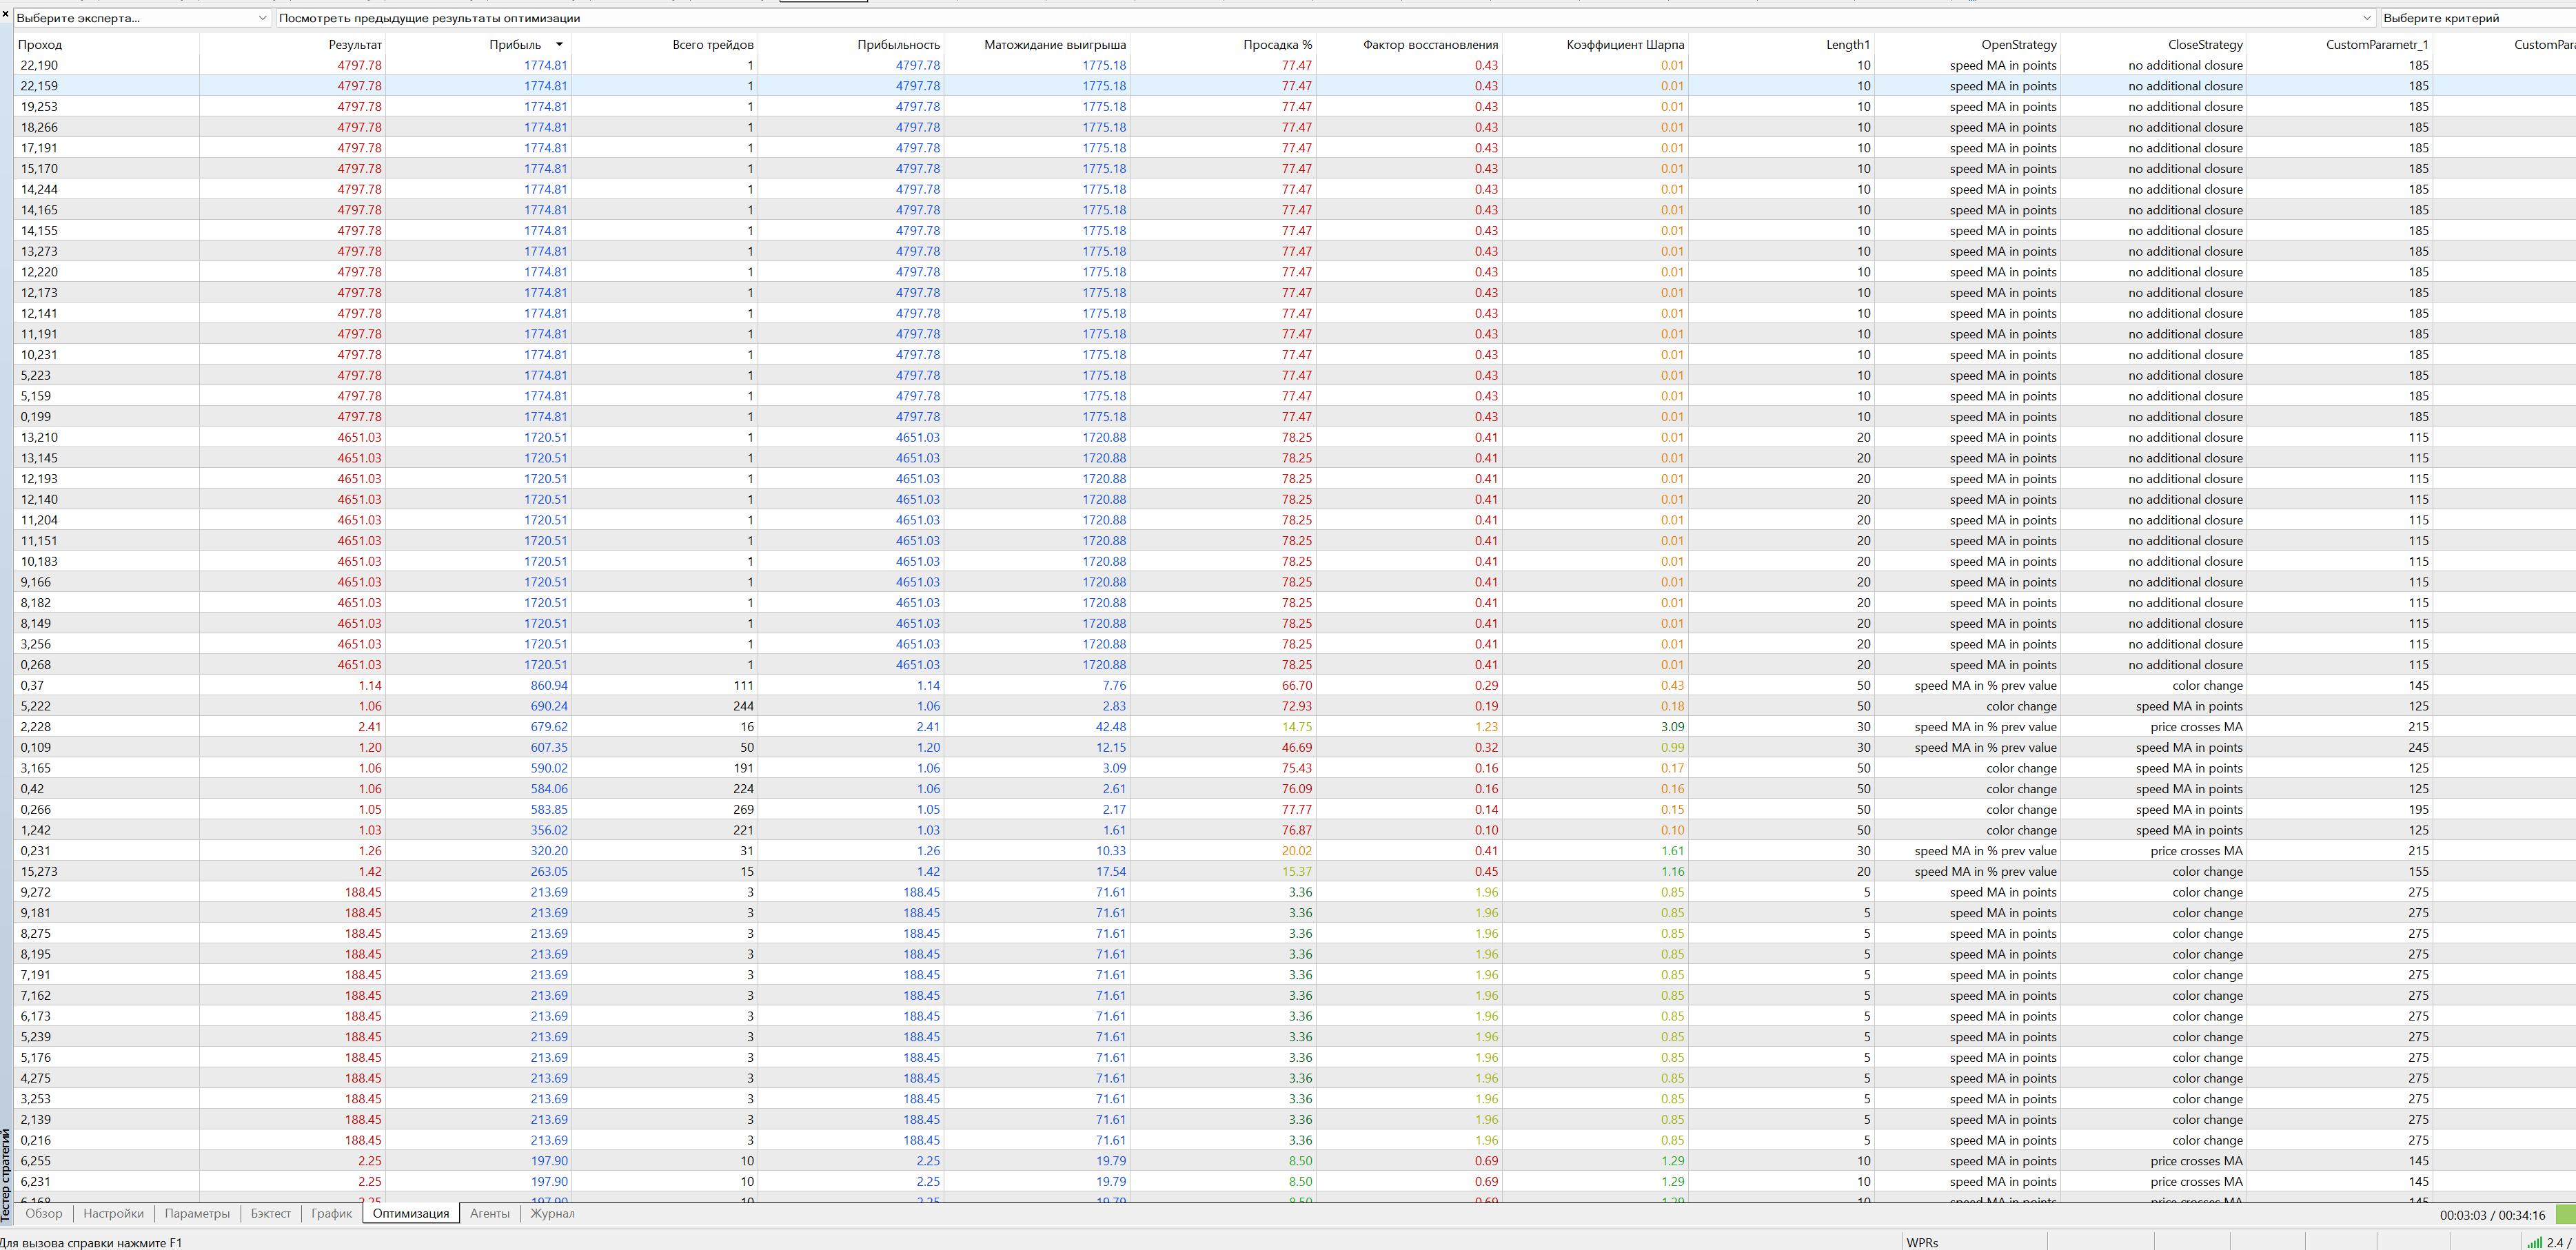Sort by the Просадка % column header

click(x=1277, y=44)
